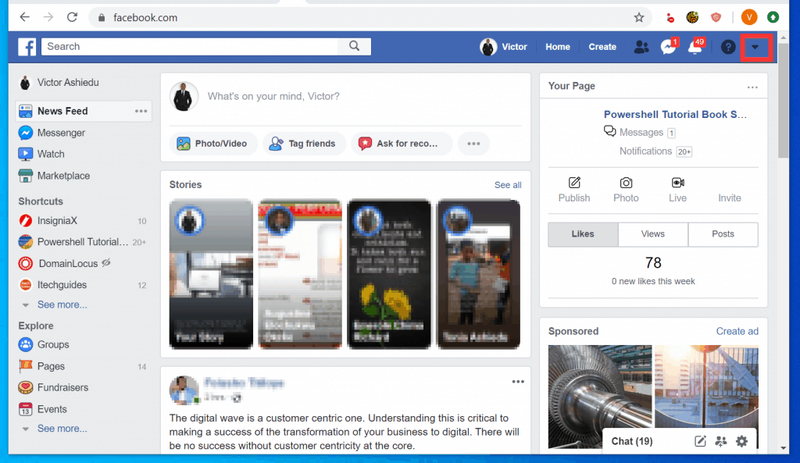The width and height of the screenshot is (800, 463).
Task: Click the Create ad link
Action: pos(737,331)
